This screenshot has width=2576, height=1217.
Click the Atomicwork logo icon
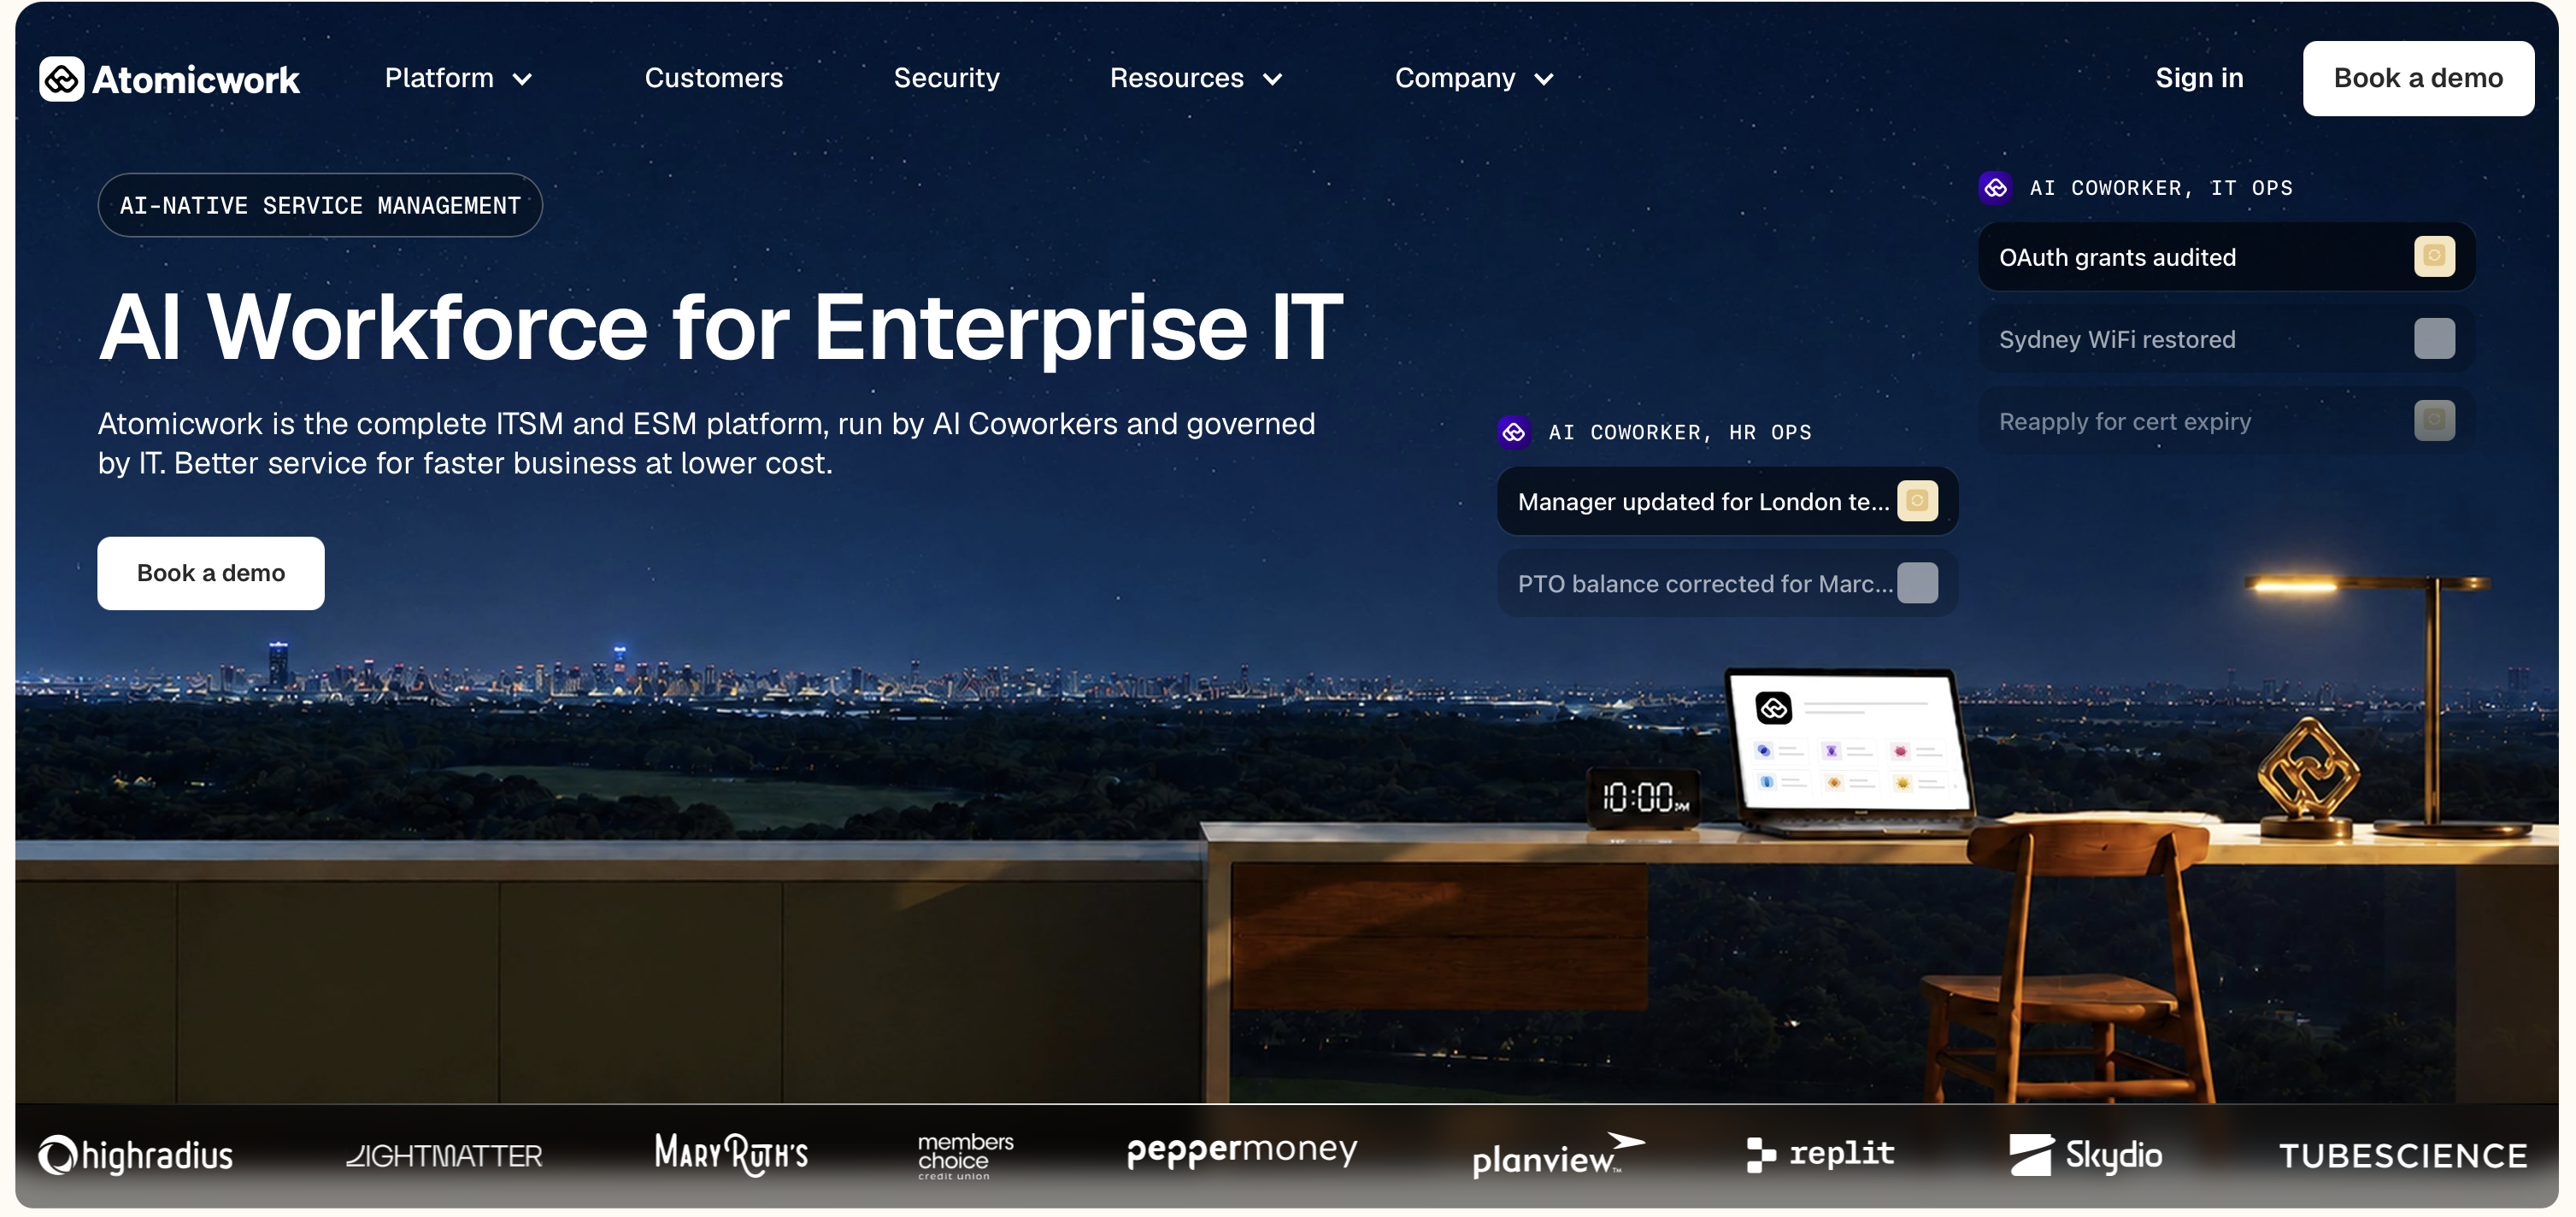coord(61,79)
